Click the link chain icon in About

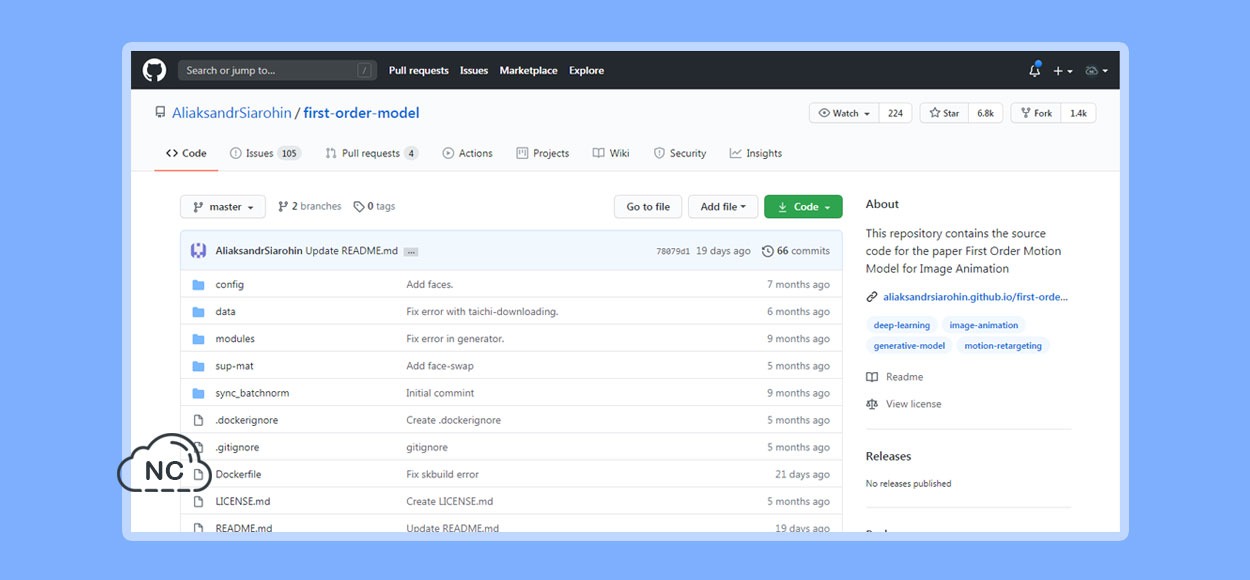872,297
